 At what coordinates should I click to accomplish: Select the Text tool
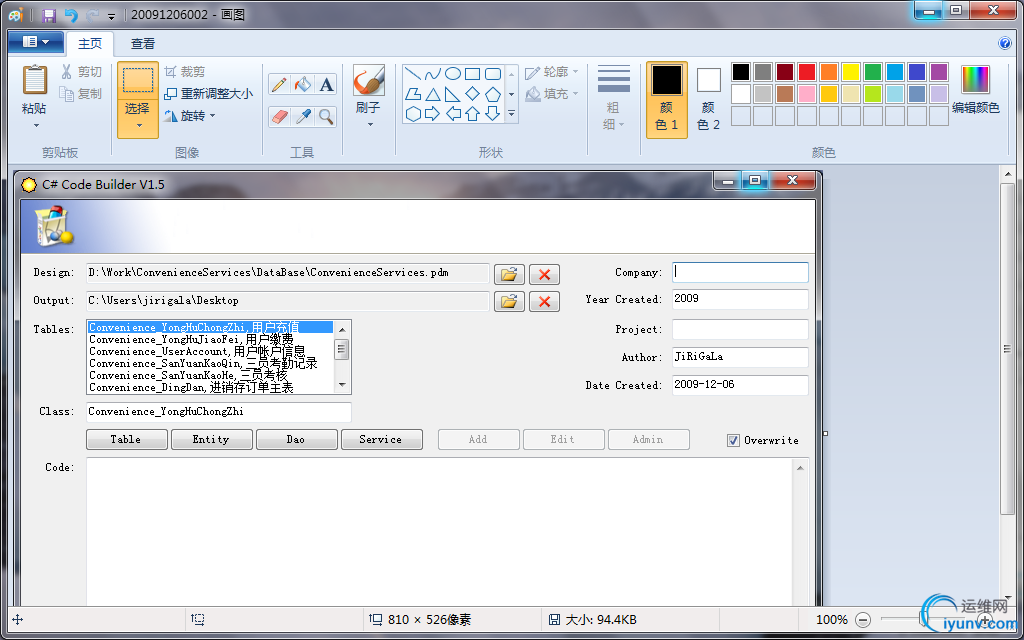pyautogui.click(x=326, y=84)
